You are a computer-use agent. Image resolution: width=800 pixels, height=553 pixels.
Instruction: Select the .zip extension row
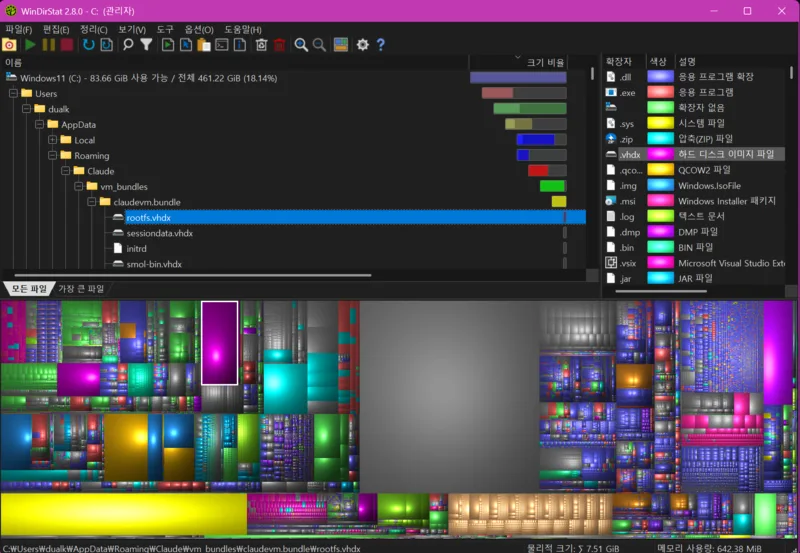click(694, 139)
